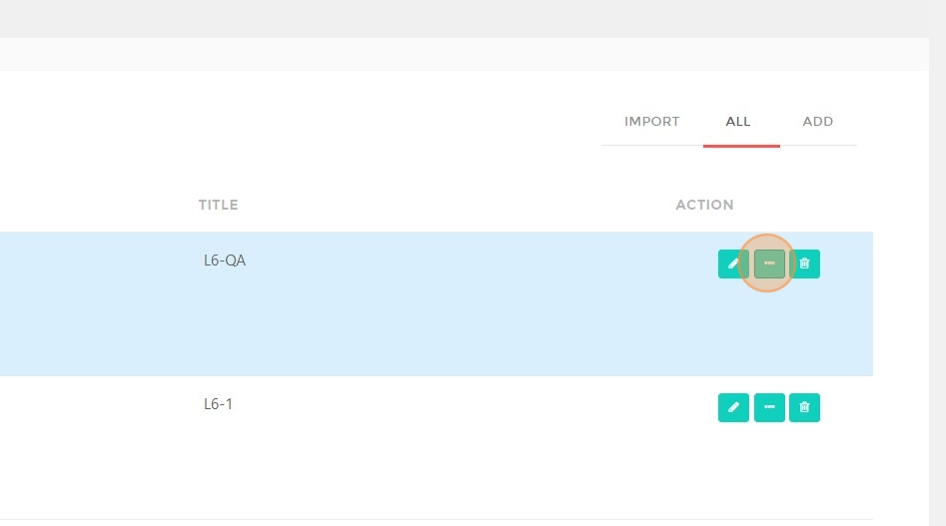This screenshot has height=526, width=946.
Task: Click the red underline beneath ALL tab
Action: point(741,146)
